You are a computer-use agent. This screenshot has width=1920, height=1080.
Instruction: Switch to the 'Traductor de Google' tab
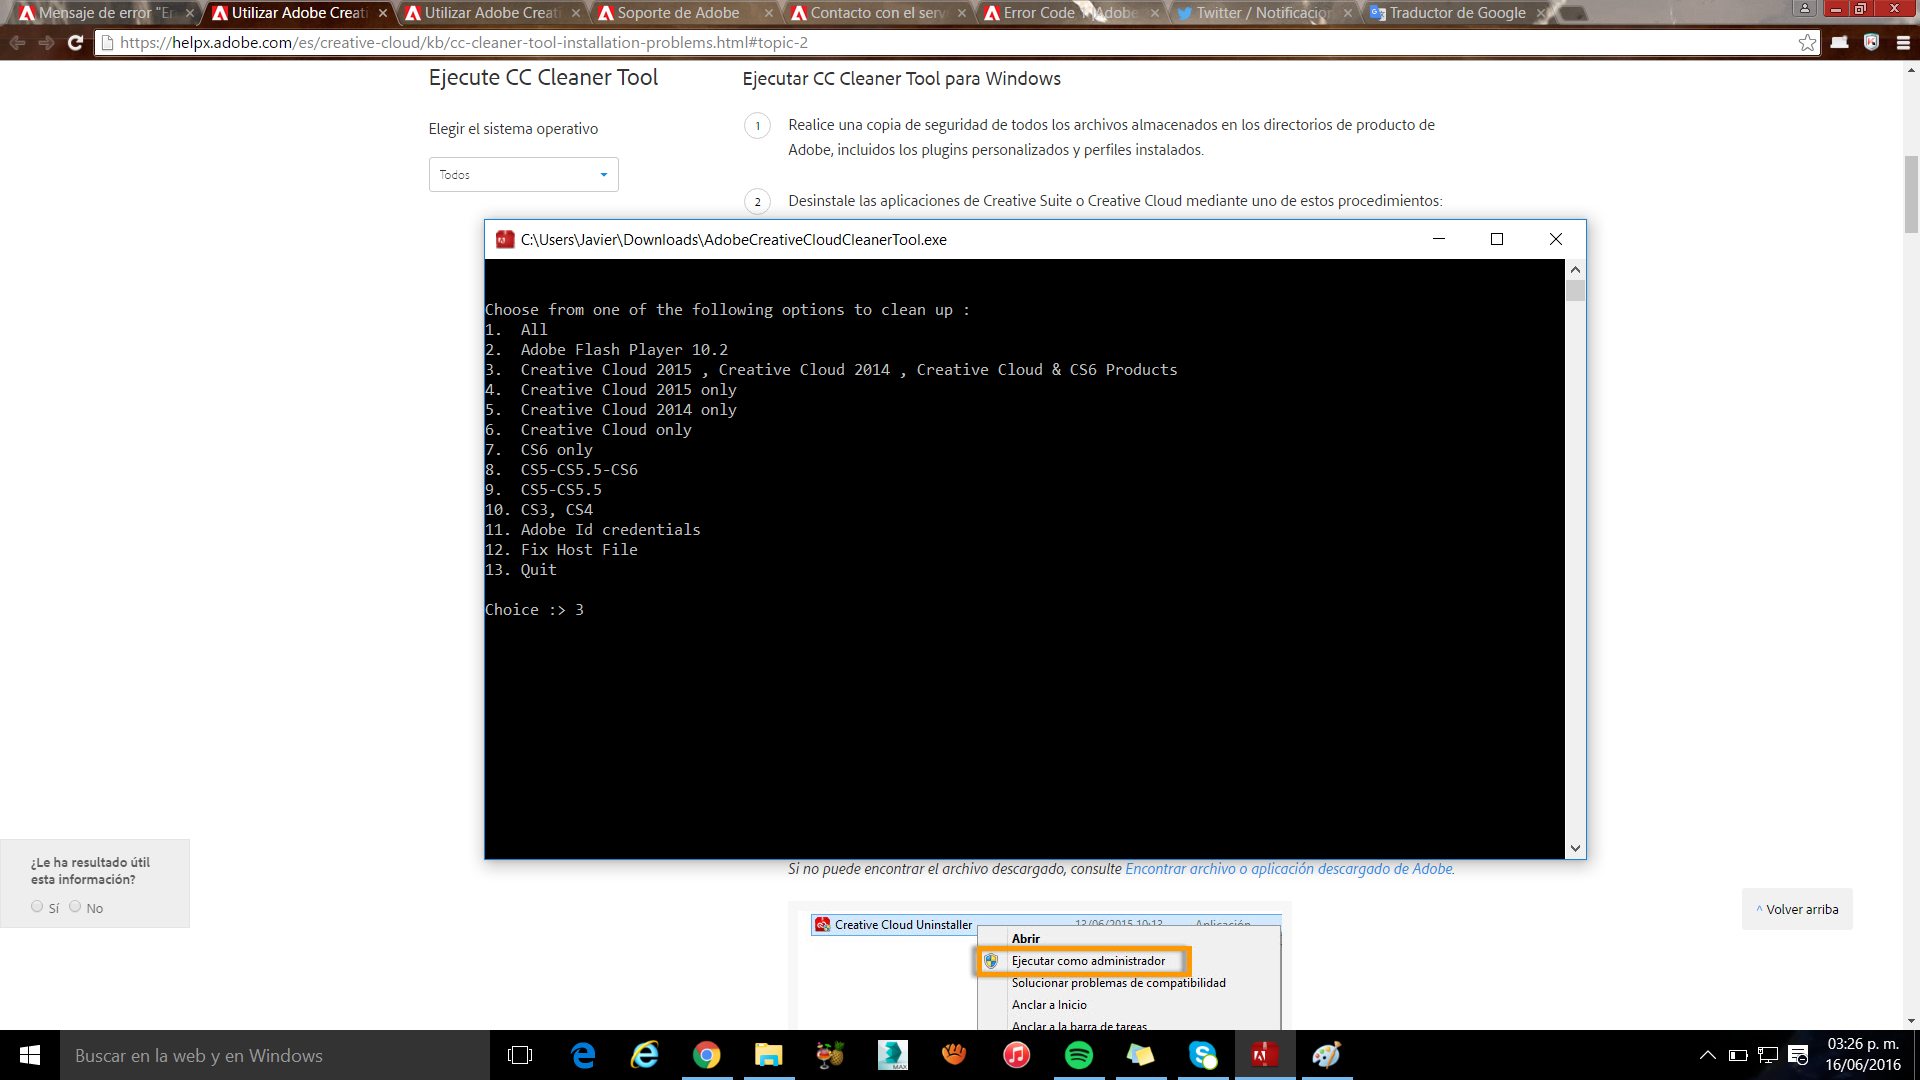click(x=1457, y=13)
